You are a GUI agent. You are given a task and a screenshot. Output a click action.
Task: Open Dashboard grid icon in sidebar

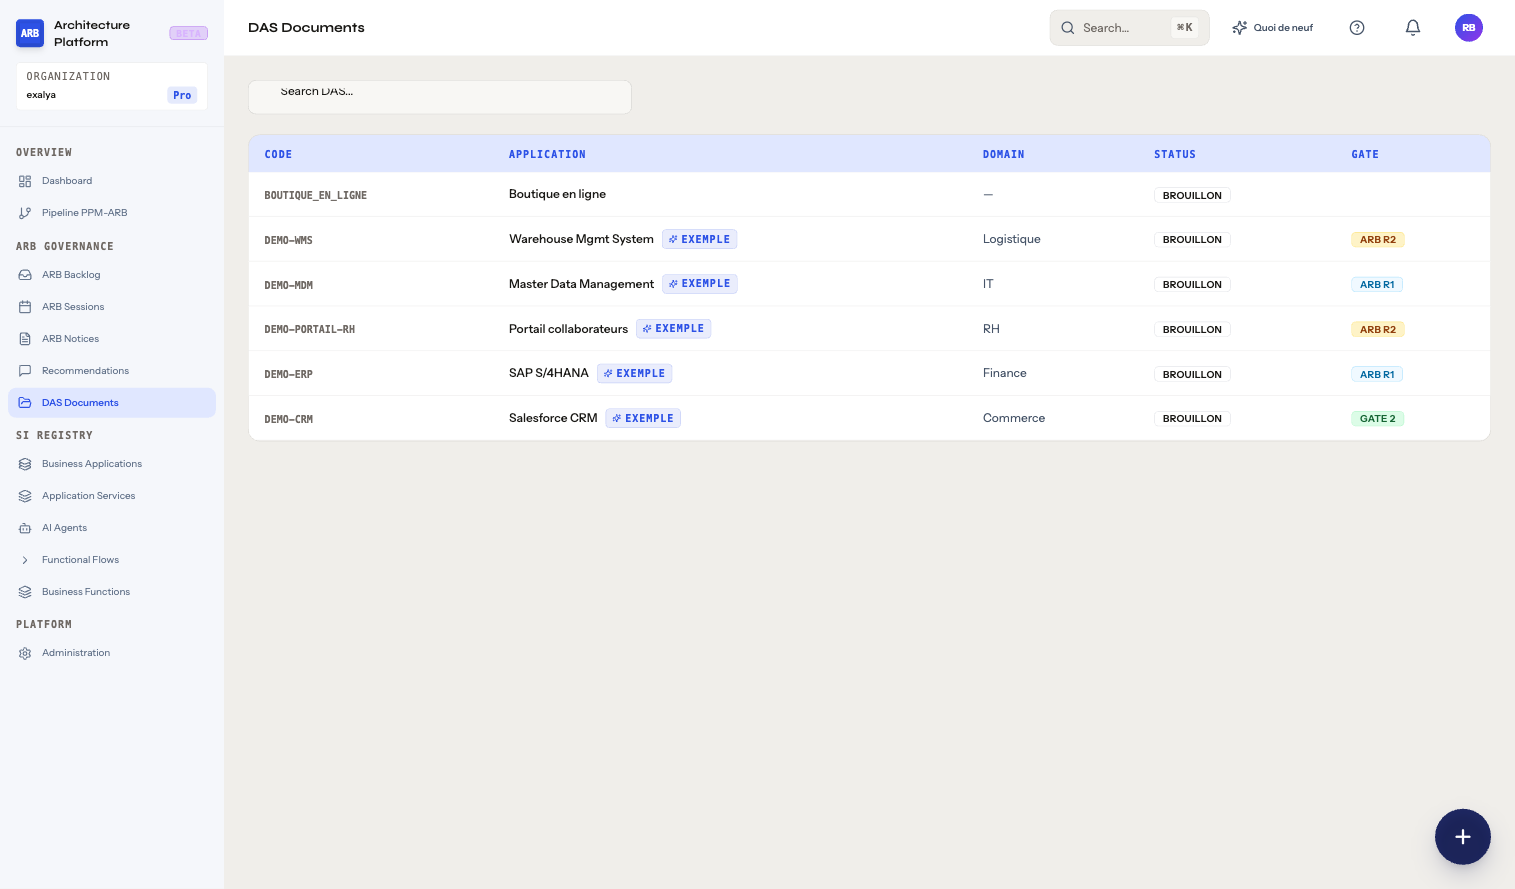pos(25,181)
